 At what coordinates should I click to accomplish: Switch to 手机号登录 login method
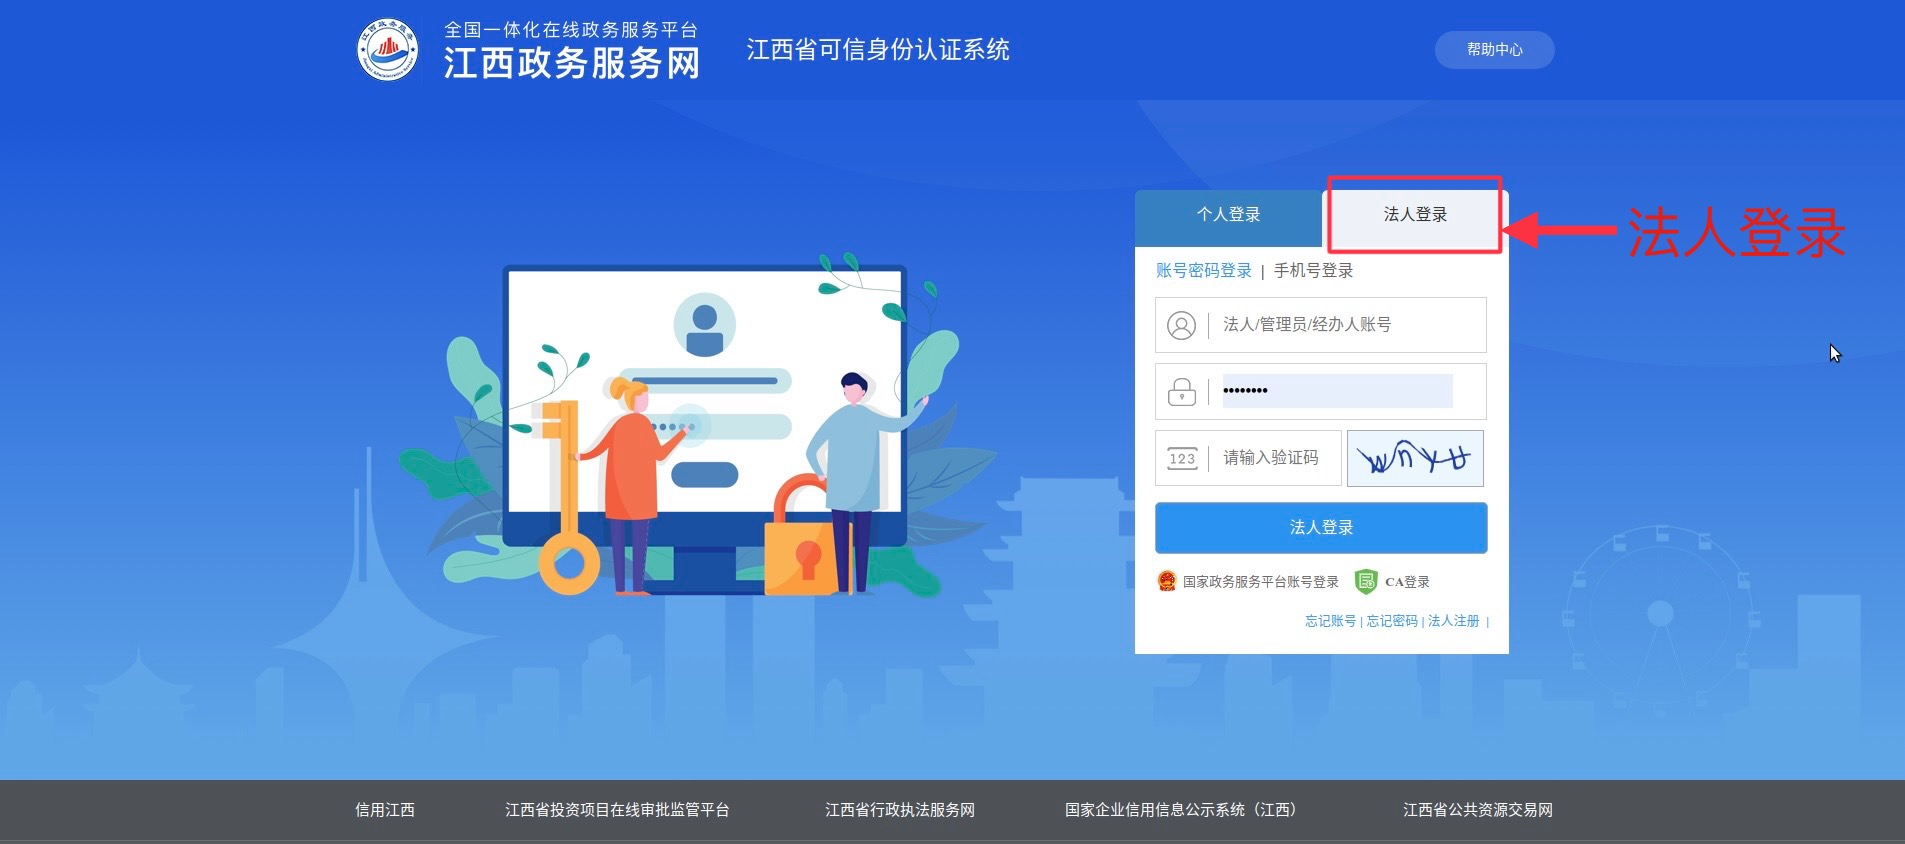tap(1313, 271)
